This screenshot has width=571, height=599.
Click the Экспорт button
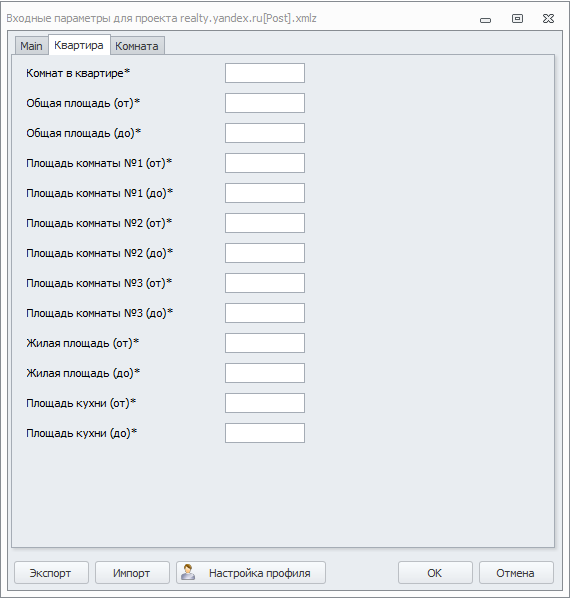tap(51, 573)
